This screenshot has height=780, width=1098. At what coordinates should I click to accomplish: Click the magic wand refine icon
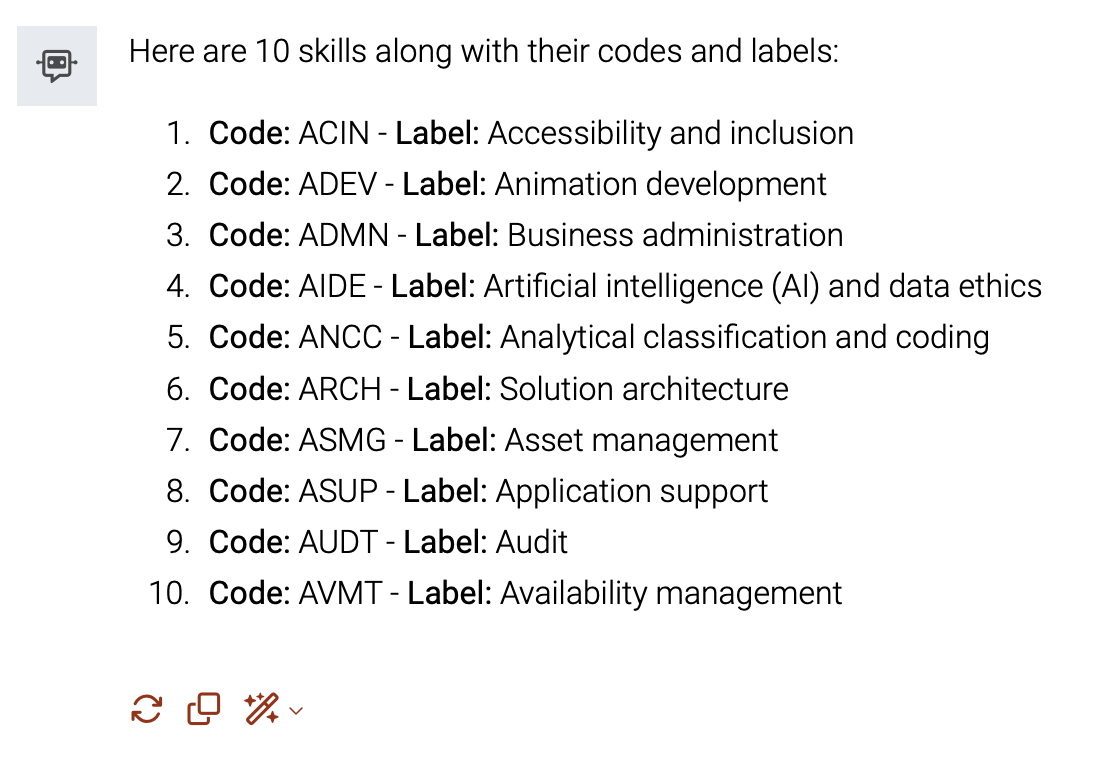click(261, 709)
